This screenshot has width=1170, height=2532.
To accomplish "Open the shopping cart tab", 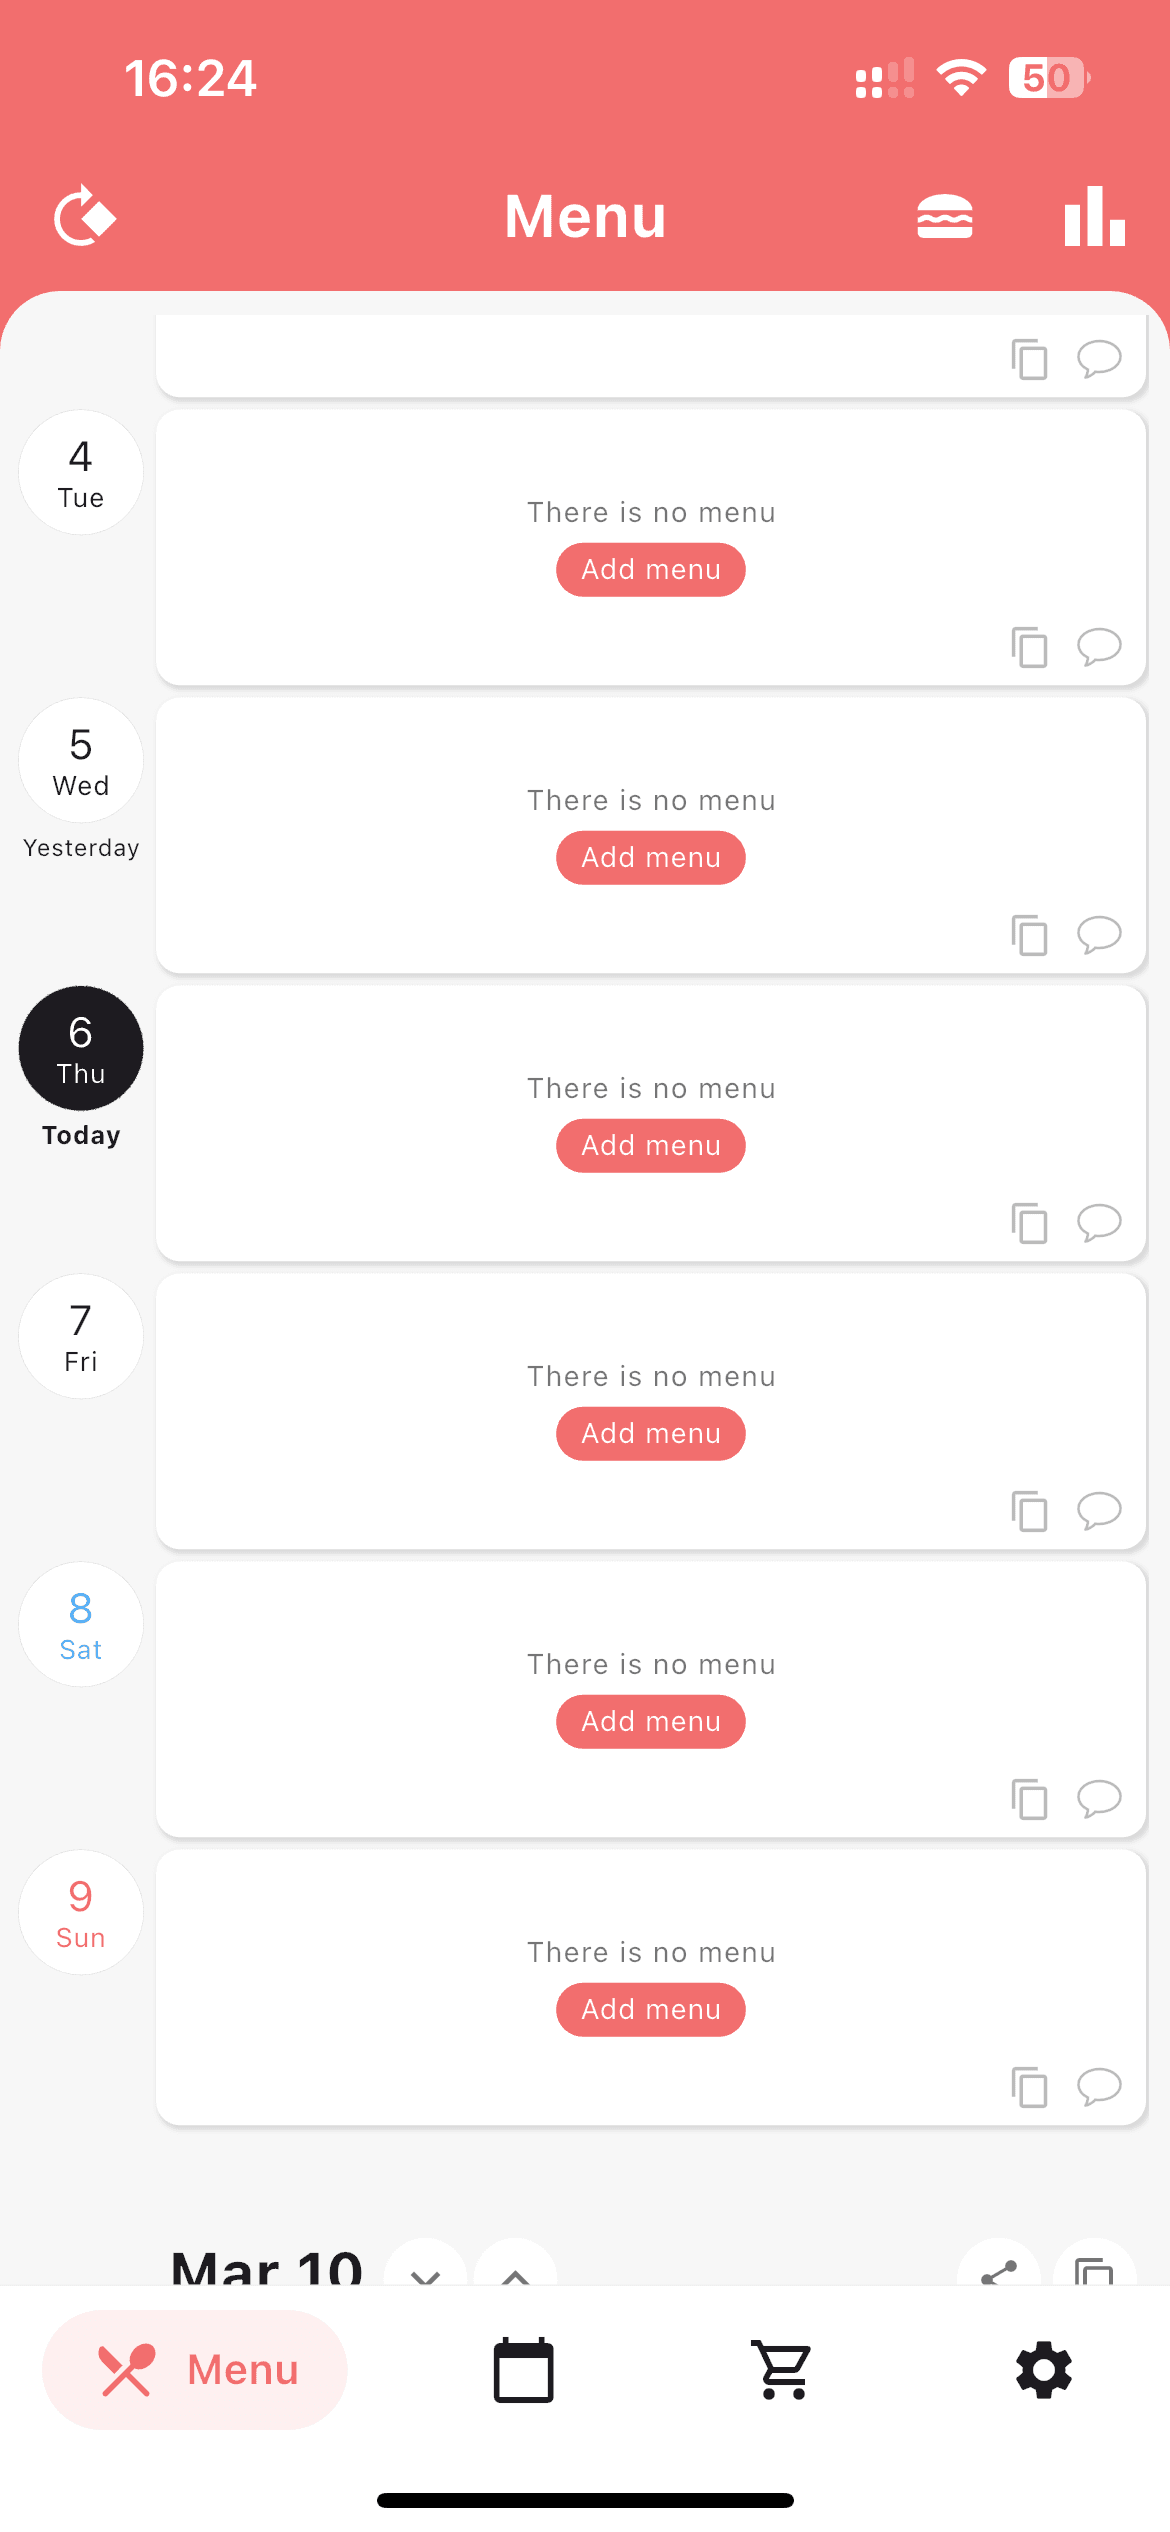I will 783,2369.
